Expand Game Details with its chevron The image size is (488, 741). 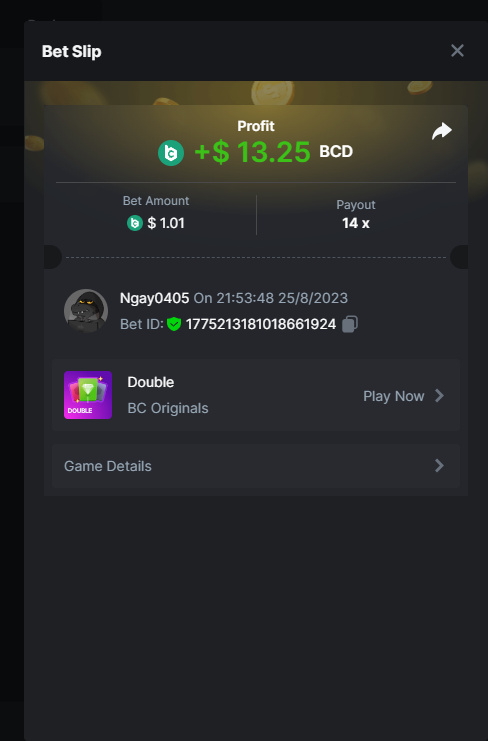tap(439, 465)
